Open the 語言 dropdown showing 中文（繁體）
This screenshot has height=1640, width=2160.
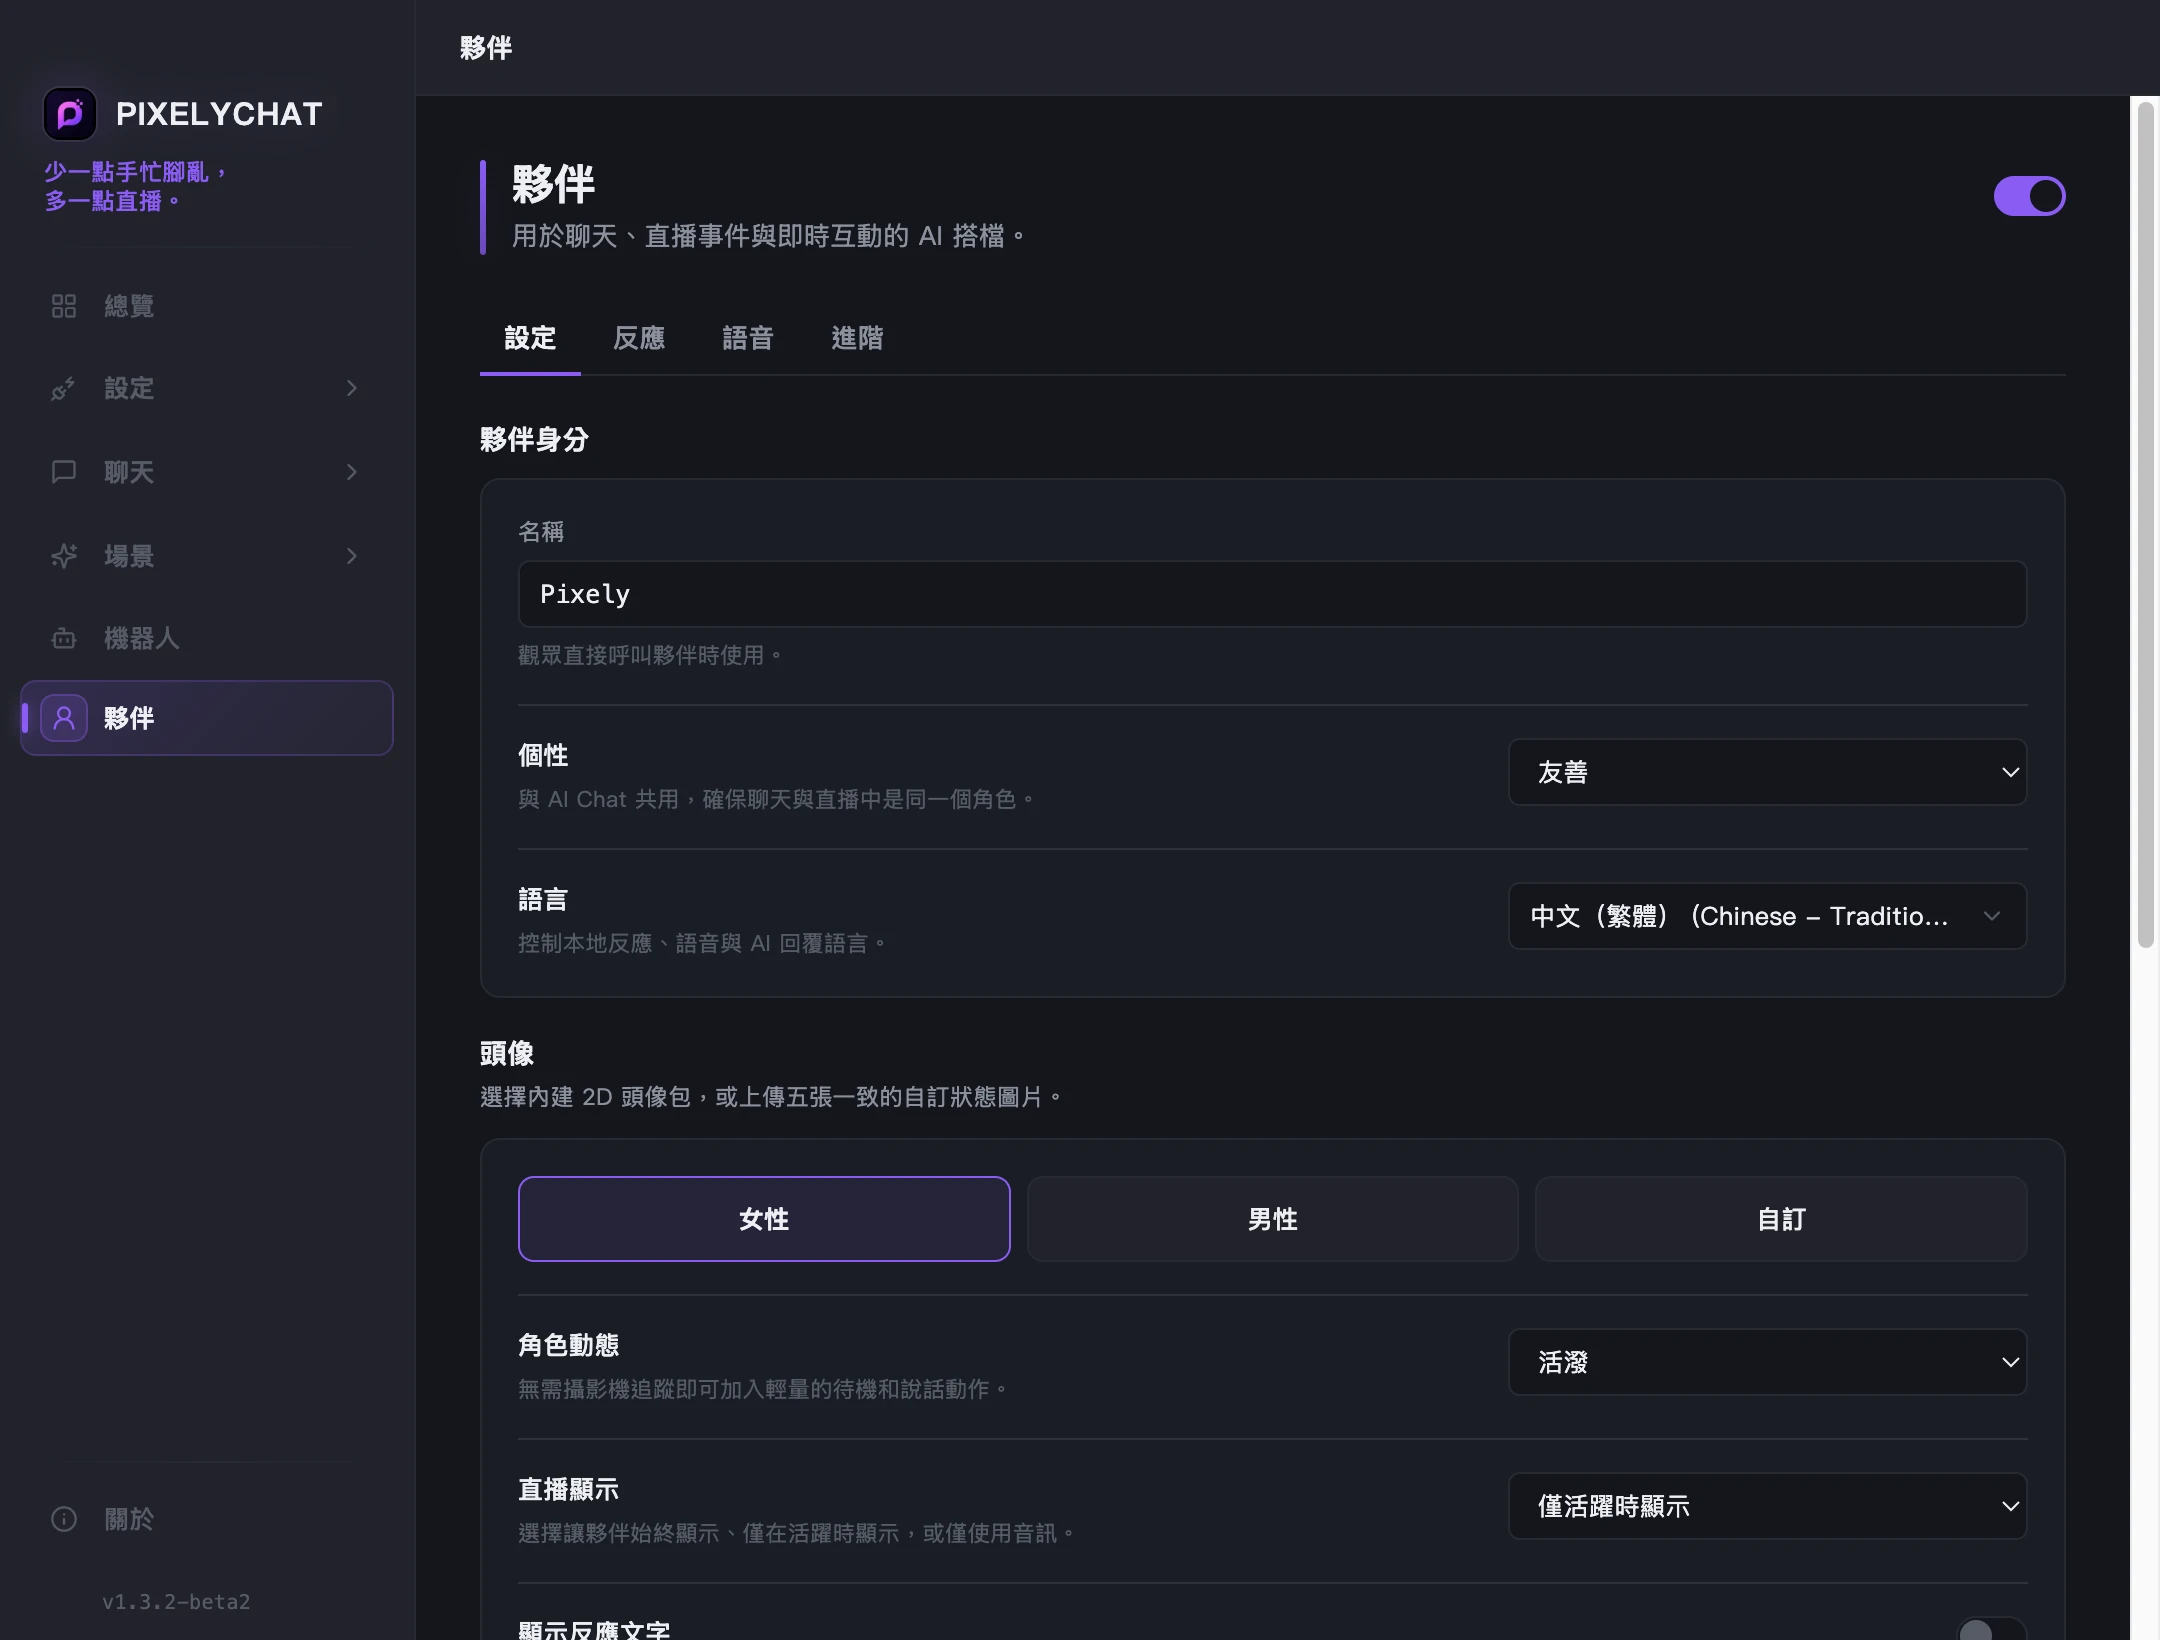[x=1767, y=916]
